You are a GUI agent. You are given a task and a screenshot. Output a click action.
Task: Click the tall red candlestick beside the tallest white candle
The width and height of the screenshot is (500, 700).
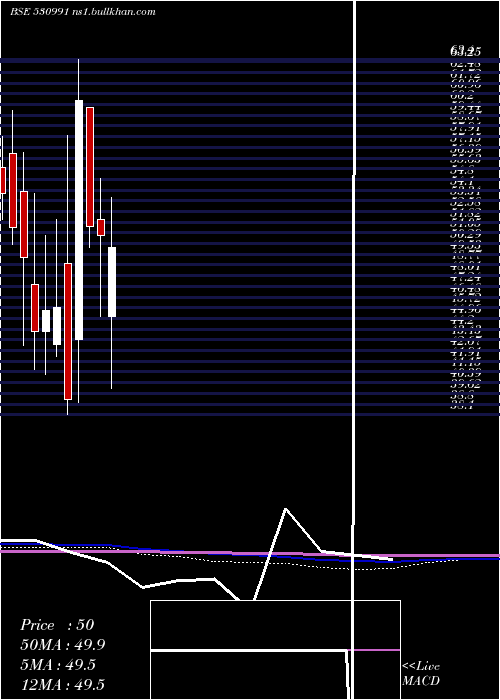[x=90, y=167]
